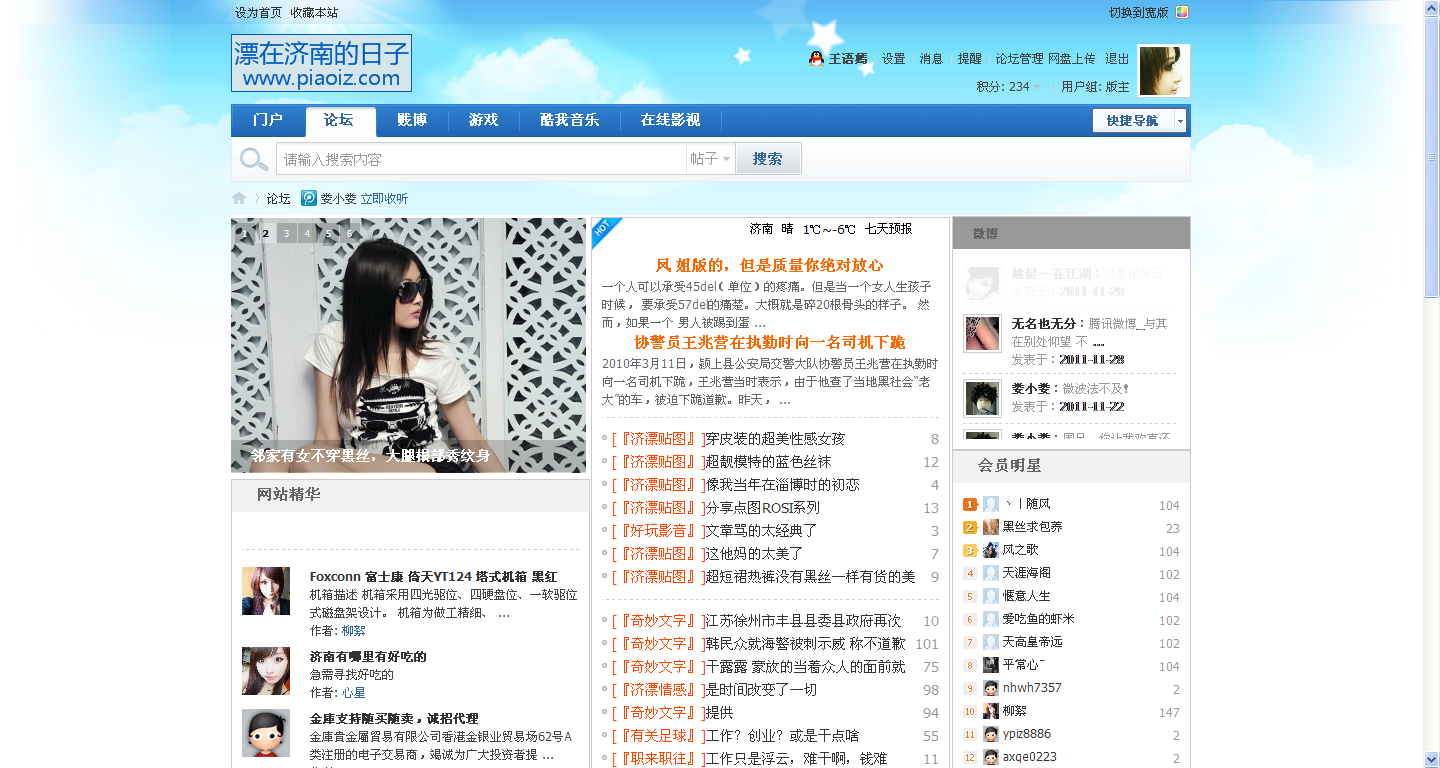1440x768 pixels.
Task: Click the 立即收听 link
Action: pos(384,198)
